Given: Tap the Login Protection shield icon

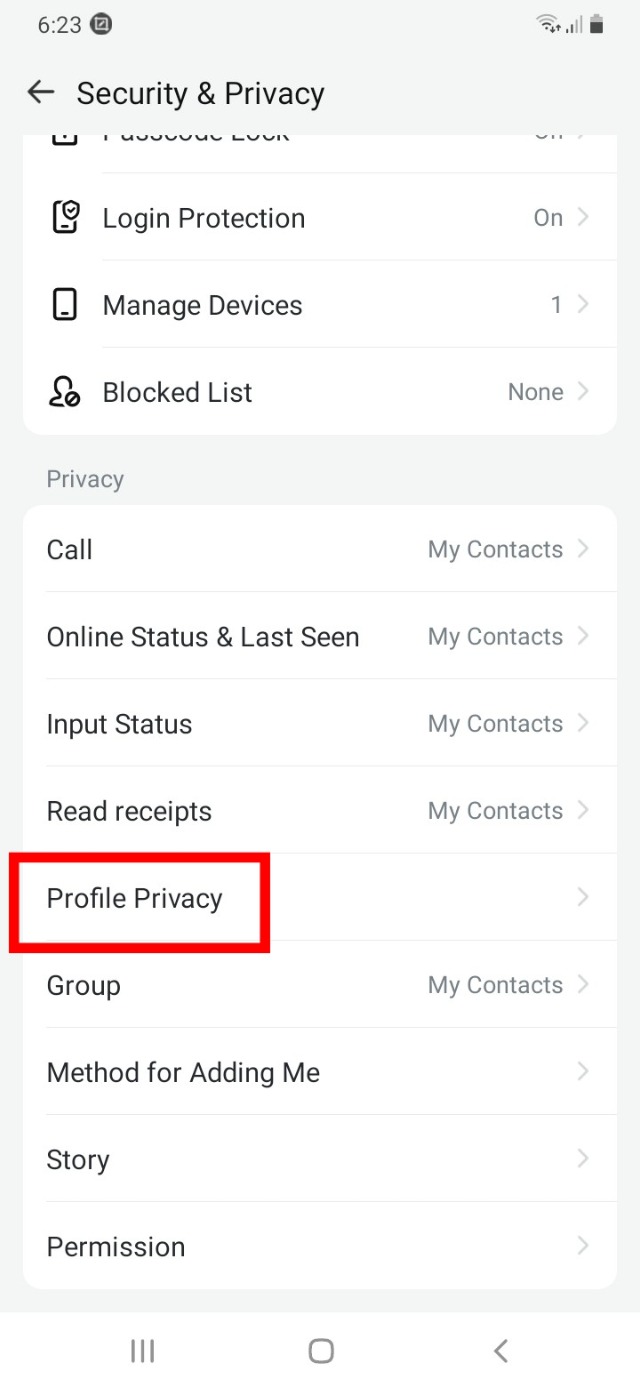Looking at the screenshot, I should pos(65,218).
